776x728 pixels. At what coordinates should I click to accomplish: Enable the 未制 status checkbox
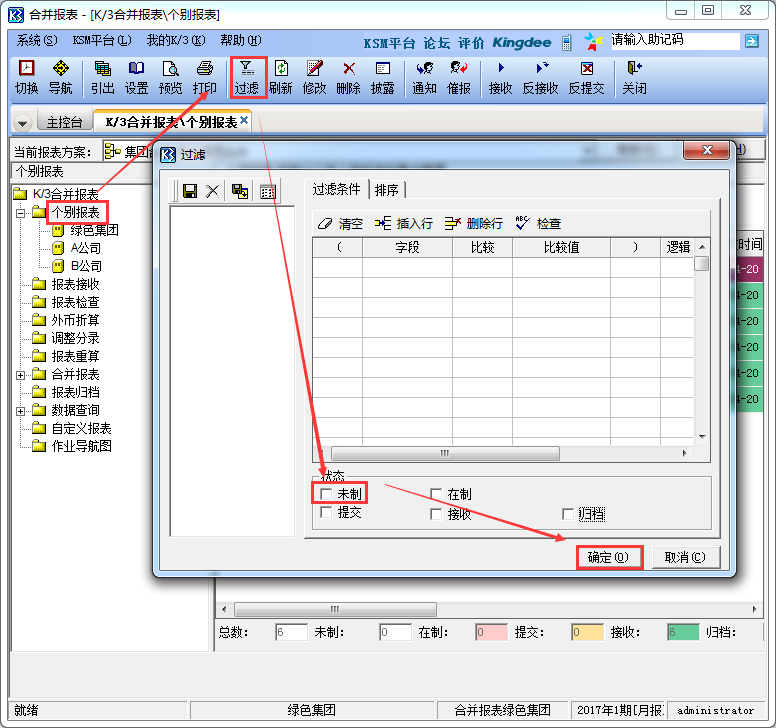click(326, 494)
